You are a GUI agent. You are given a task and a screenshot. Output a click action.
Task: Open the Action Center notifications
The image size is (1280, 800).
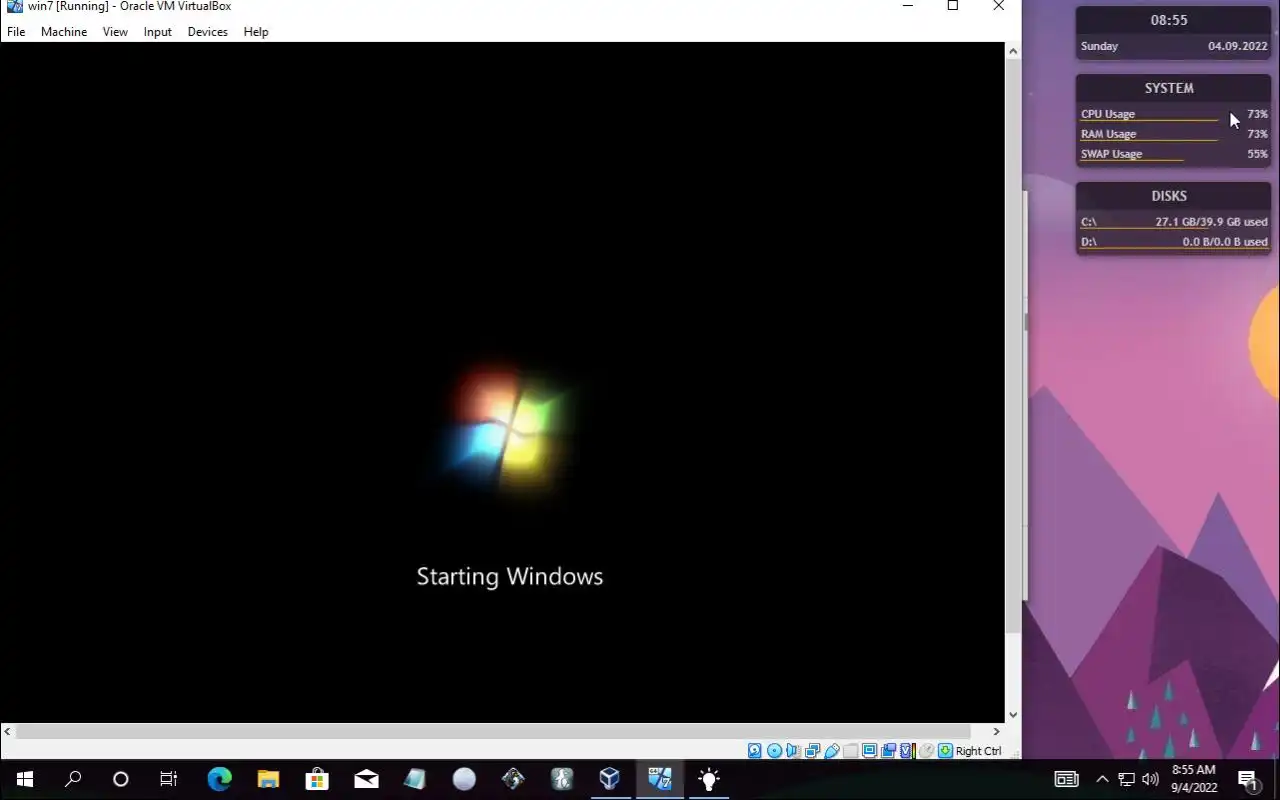click(x=1247, y=779)
